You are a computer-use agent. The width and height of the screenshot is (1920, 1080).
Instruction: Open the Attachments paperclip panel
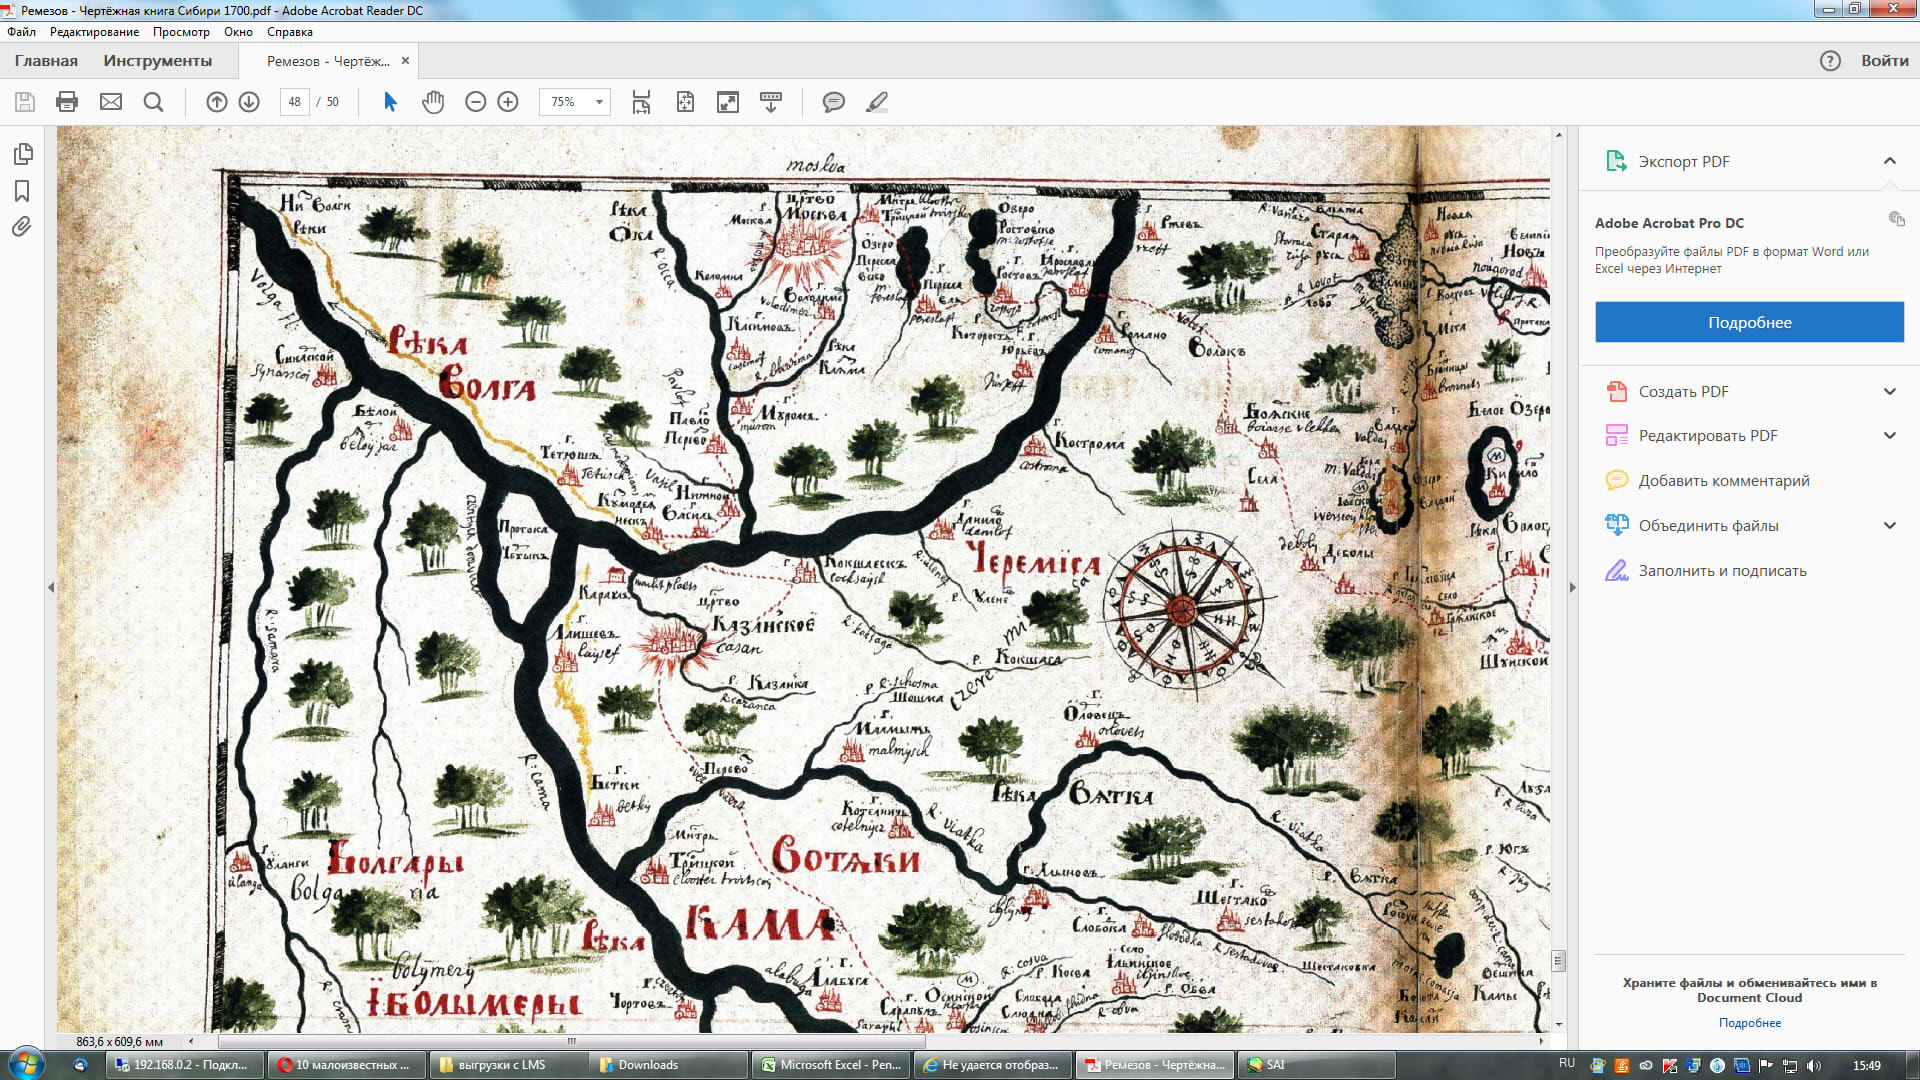22,227
